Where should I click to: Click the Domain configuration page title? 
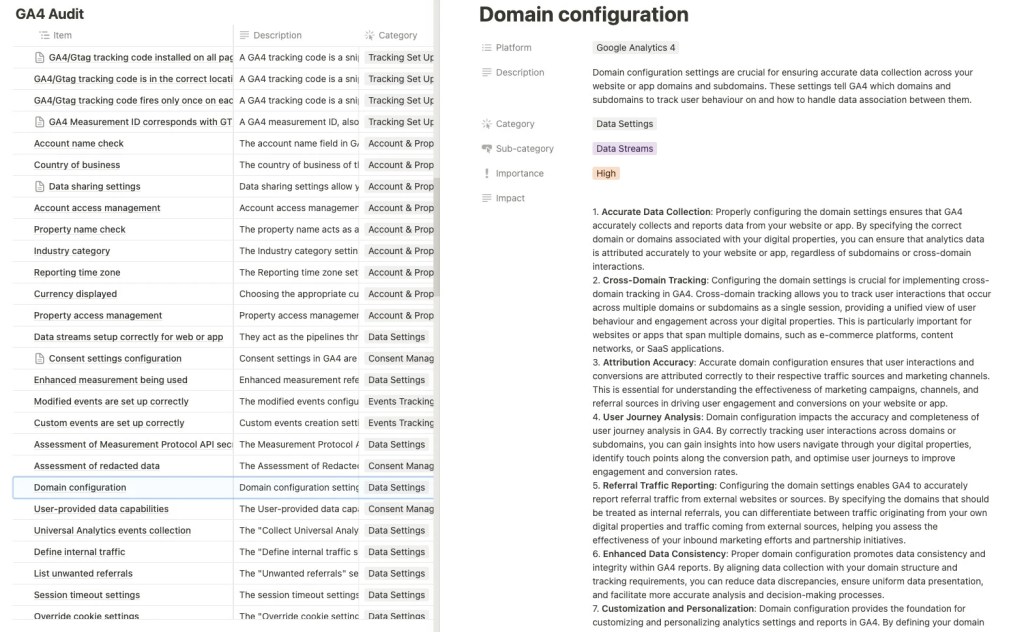point(583,15)
